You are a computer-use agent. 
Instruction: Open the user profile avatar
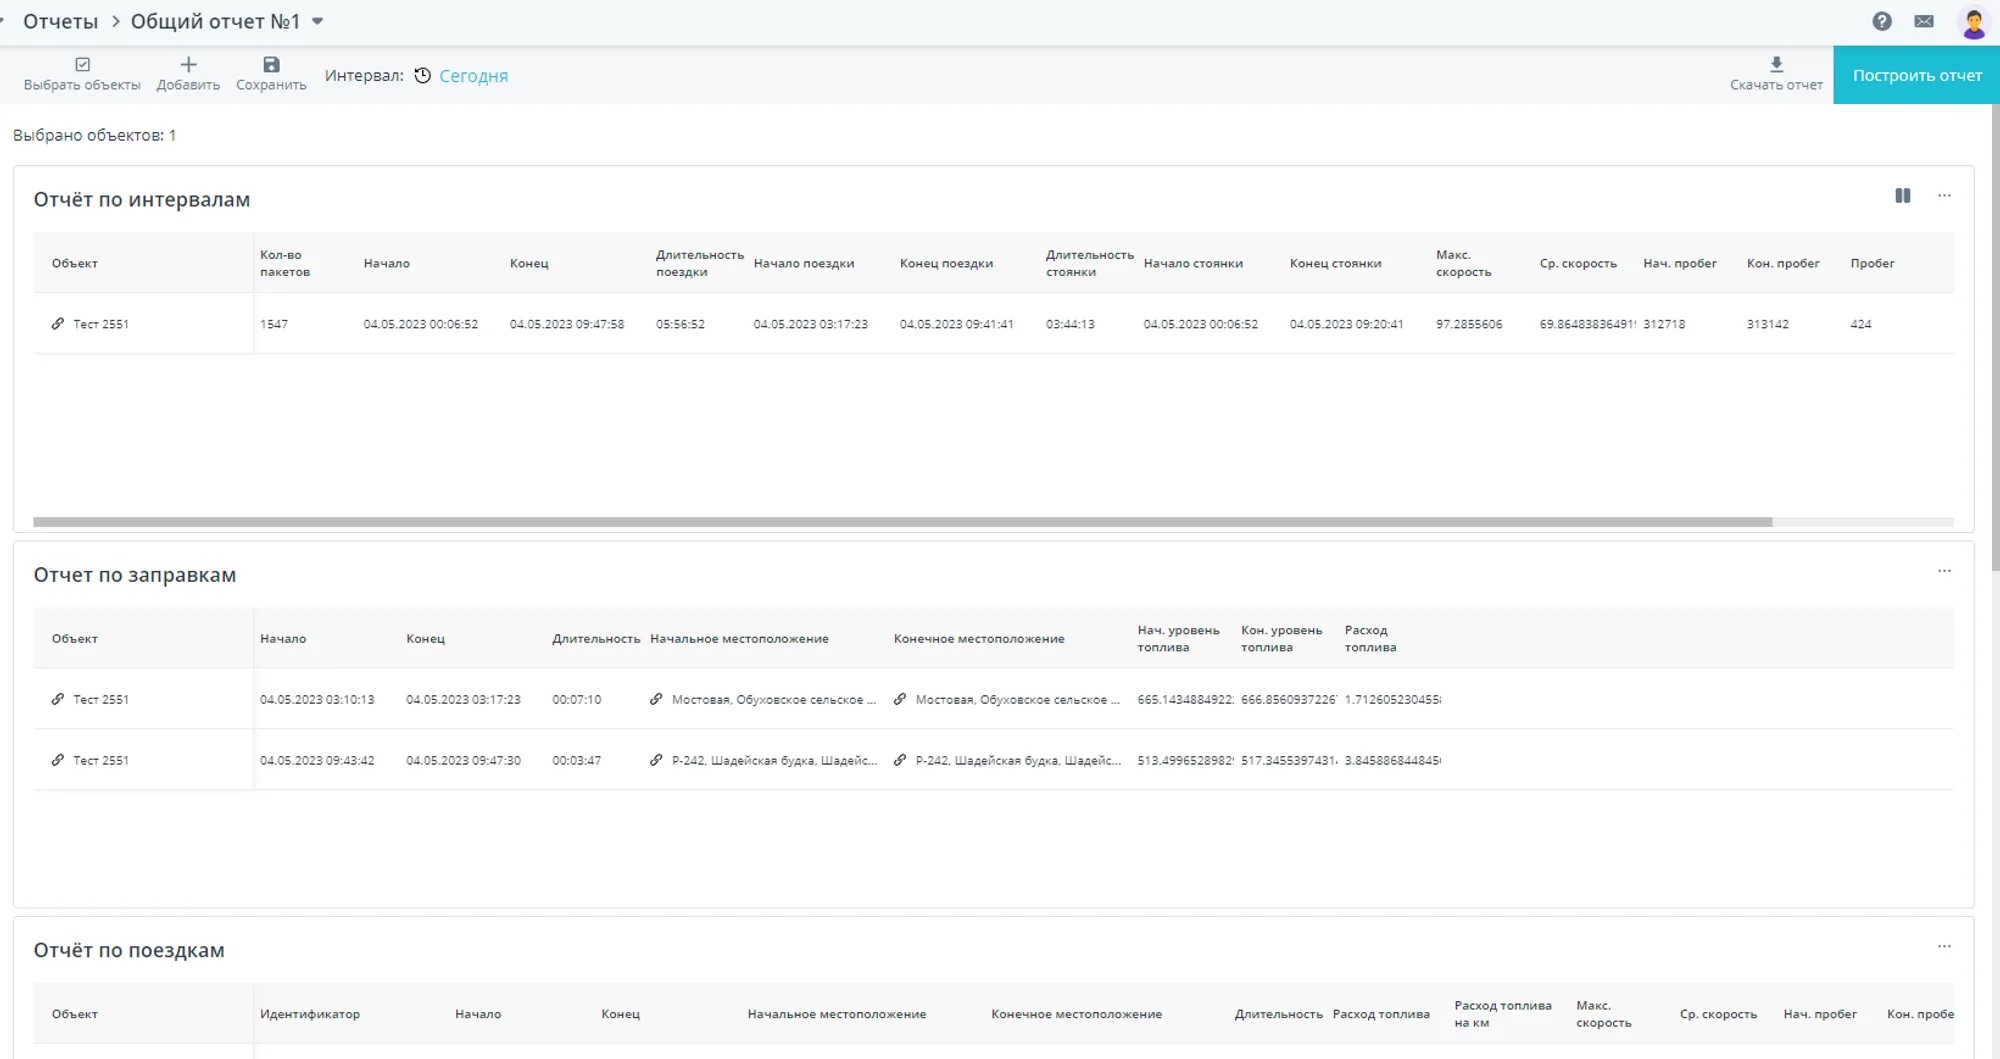[x=1973, y=22]
